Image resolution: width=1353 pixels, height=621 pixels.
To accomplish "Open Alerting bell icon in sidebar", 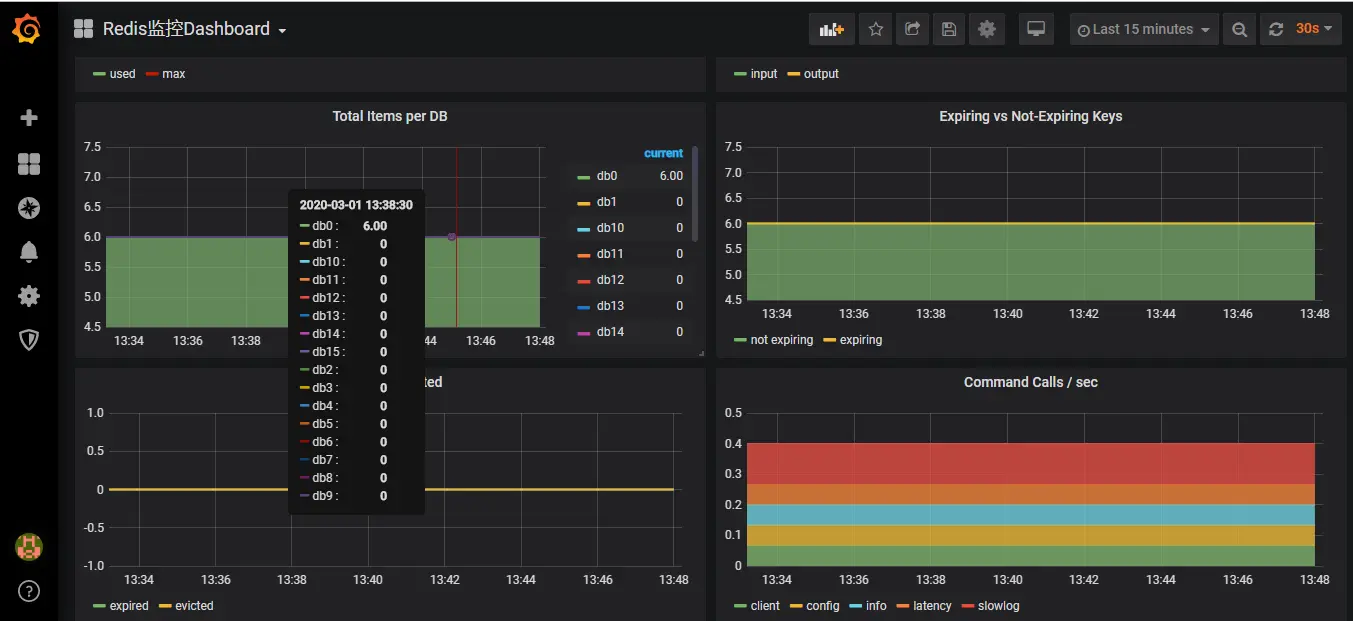I will pos(29,252).
